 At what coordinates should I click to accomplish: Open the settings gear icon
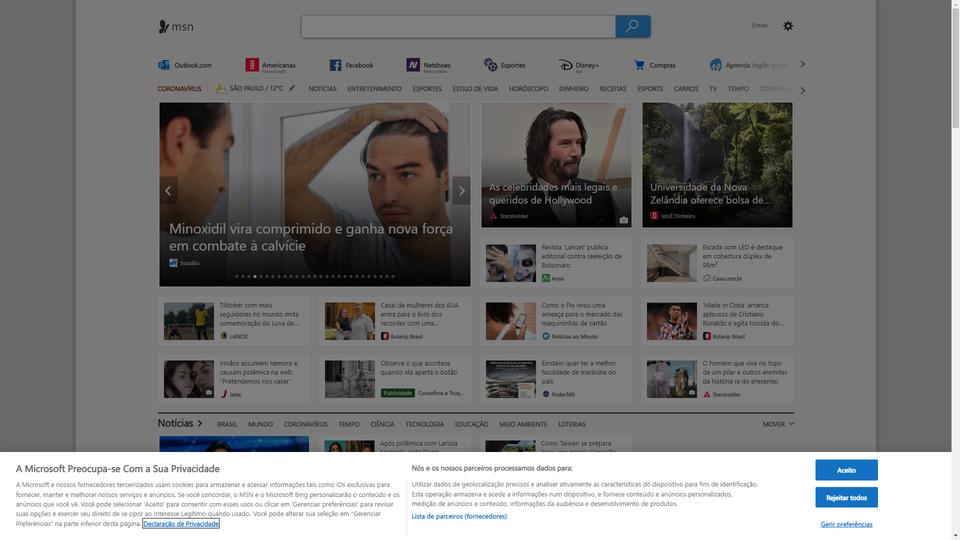(788, 26)
